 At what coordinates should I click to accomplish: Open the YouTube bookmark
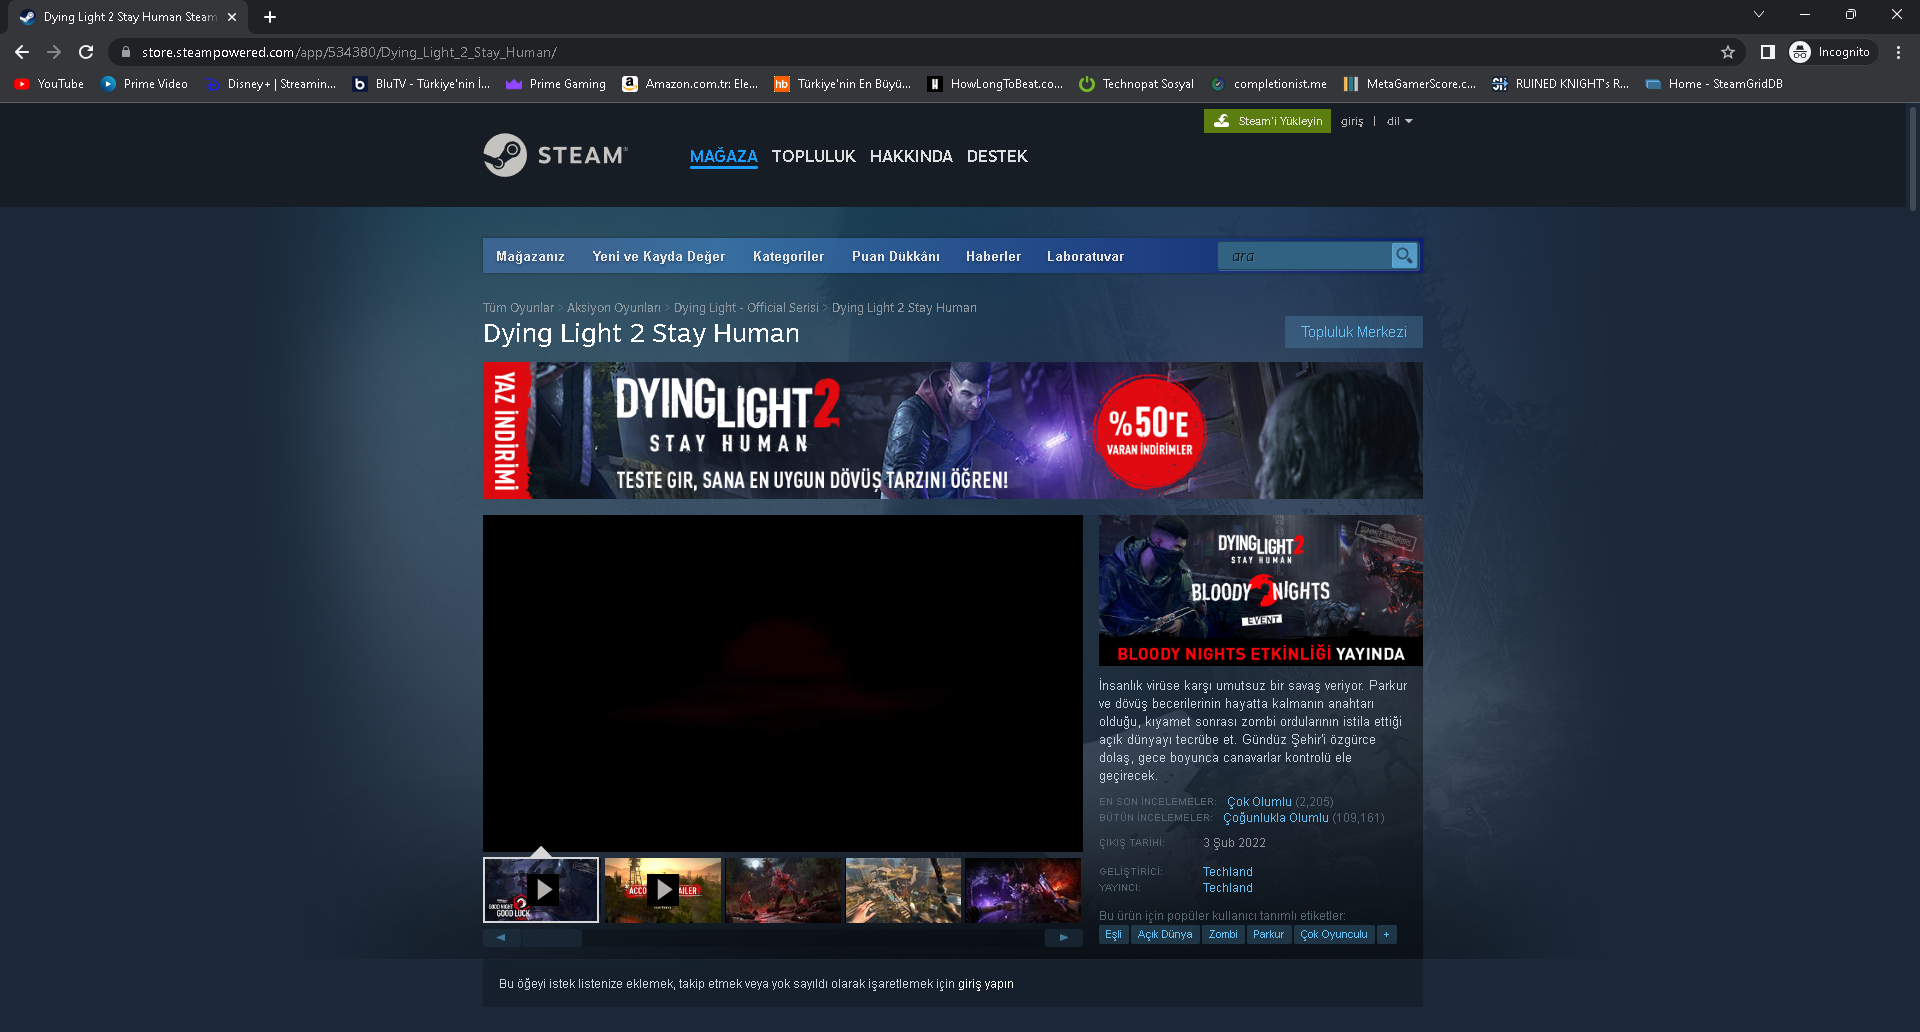pos(49,84)
